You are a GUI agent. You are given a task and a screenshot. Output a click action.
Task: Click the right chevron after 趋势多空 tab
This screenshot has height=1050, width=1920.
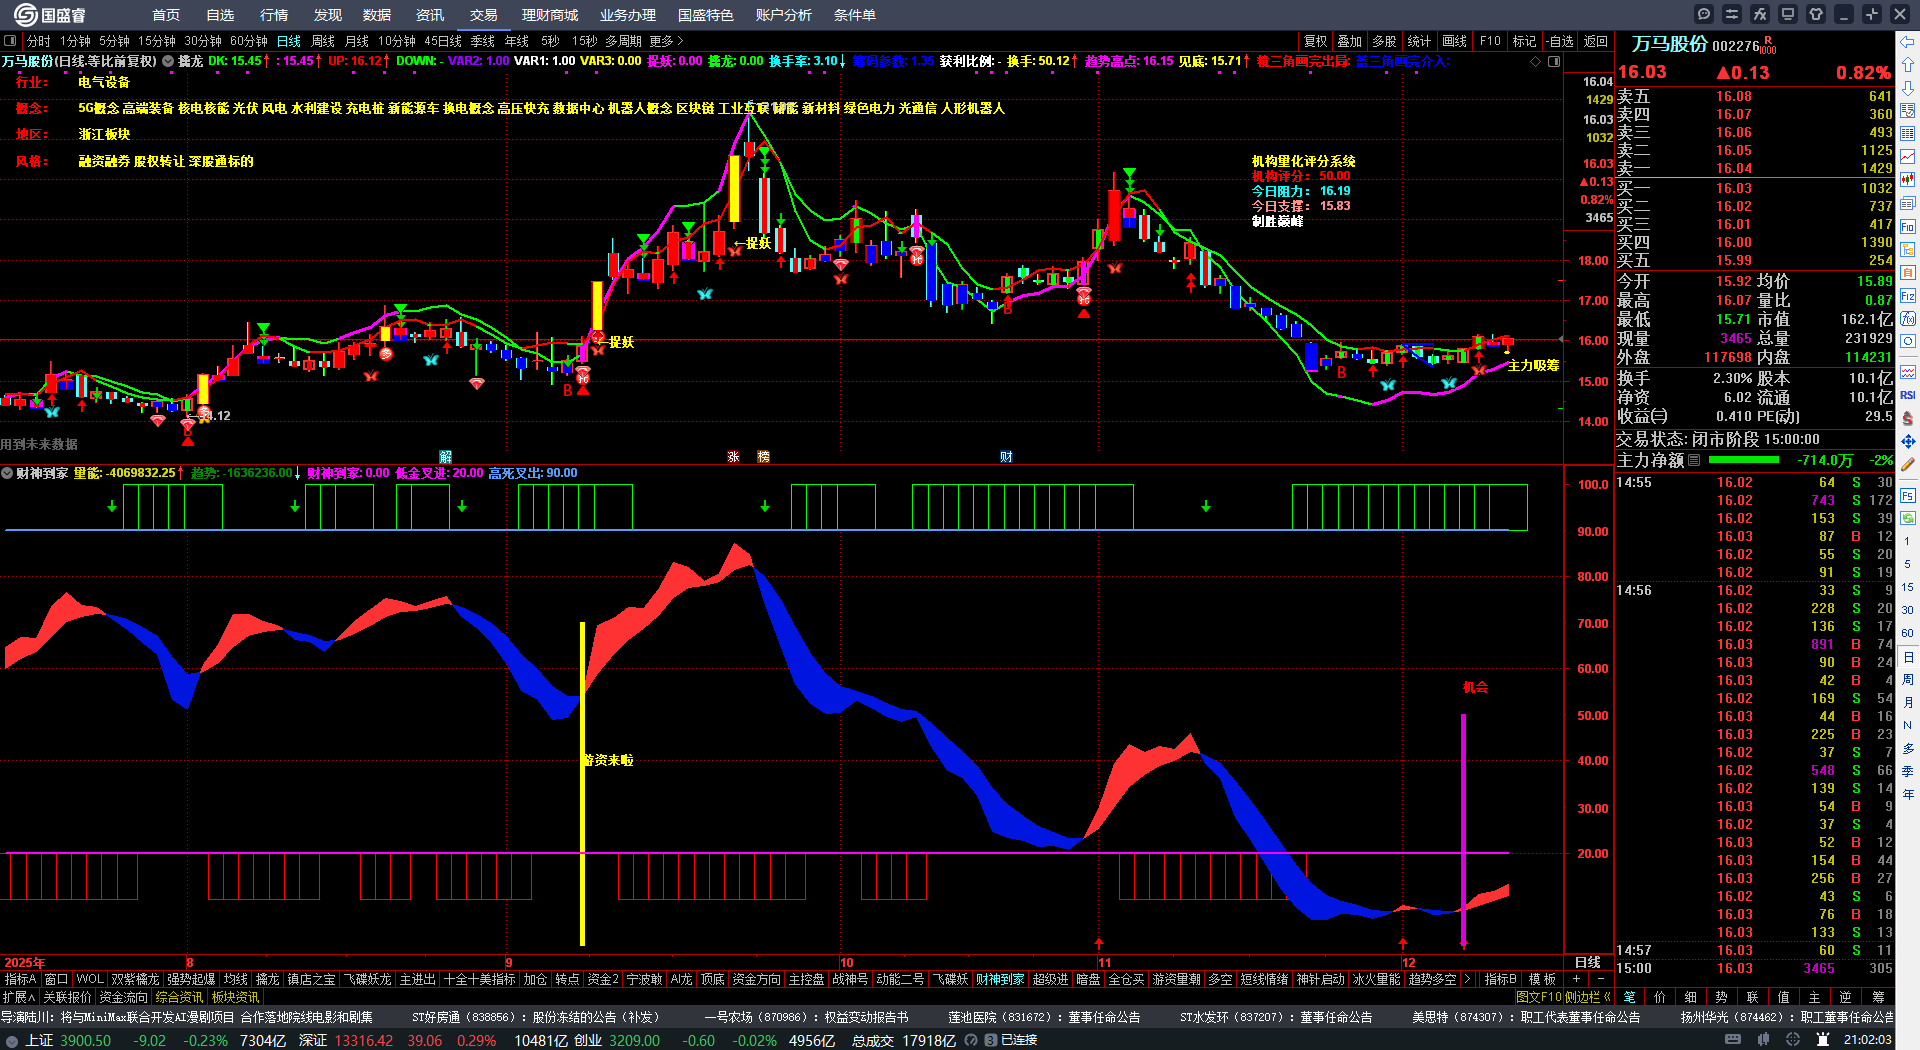click(1467, 979)
